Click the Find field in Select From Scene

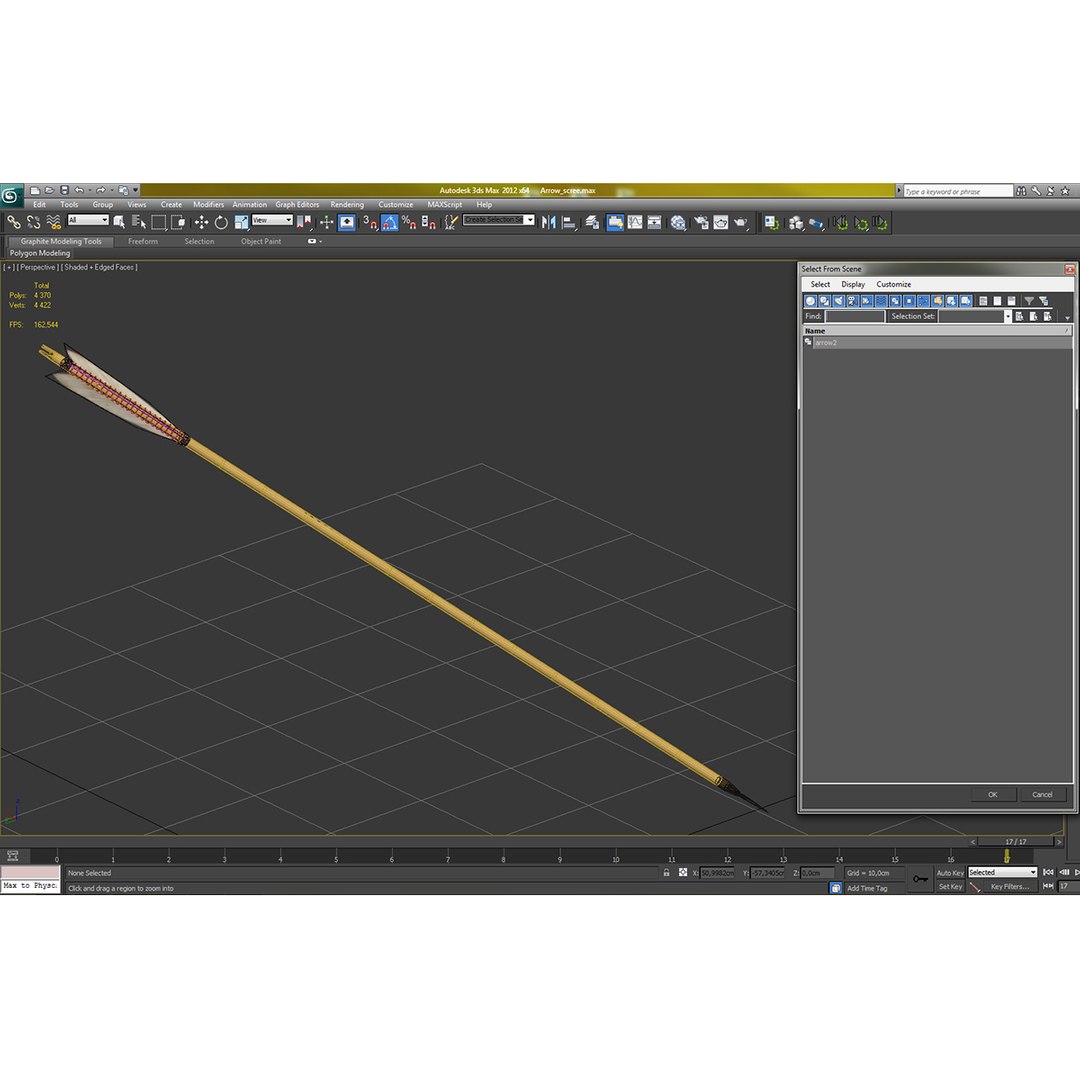click(855, 316)
